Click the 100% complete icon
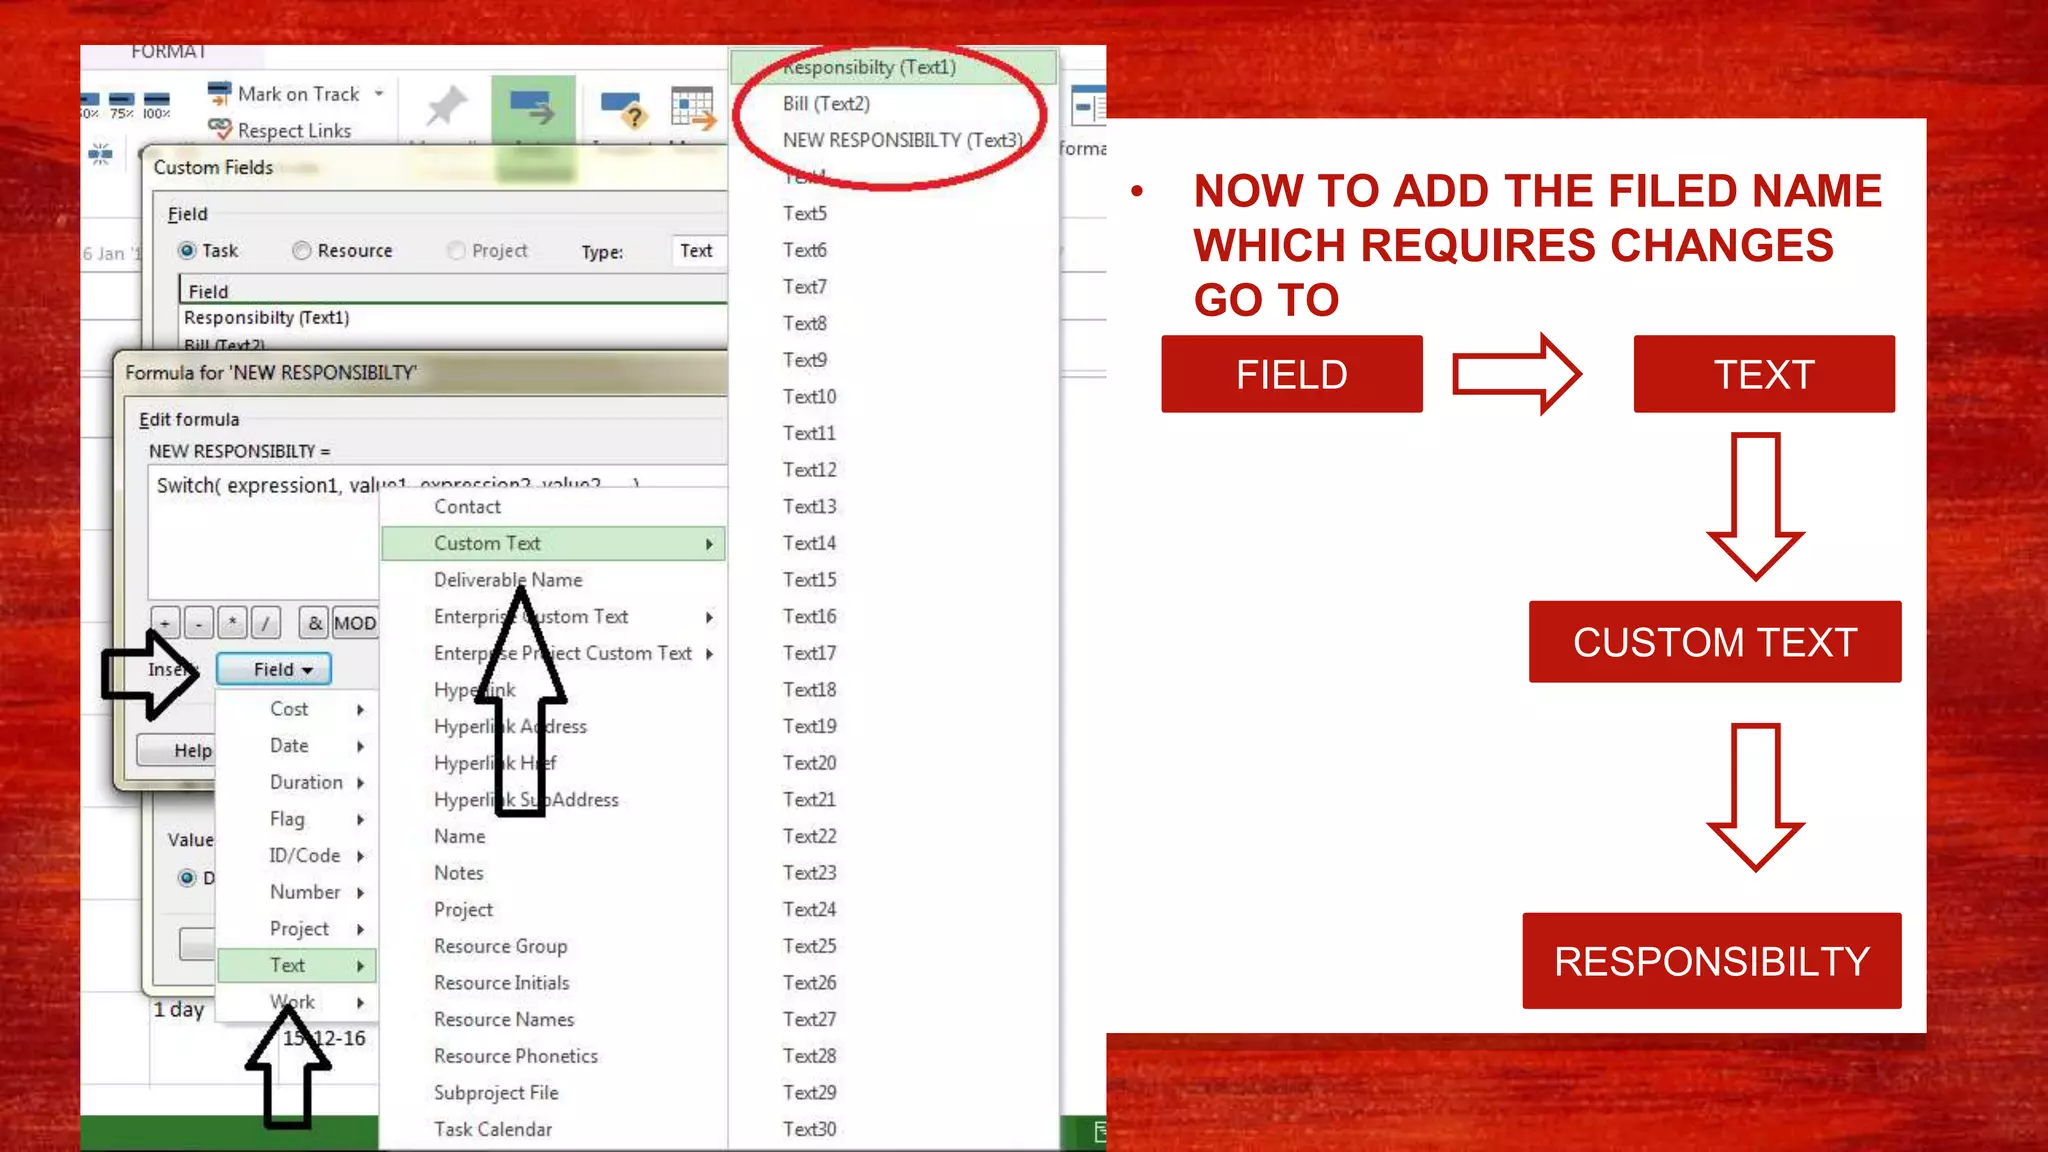 pos(156,104)
